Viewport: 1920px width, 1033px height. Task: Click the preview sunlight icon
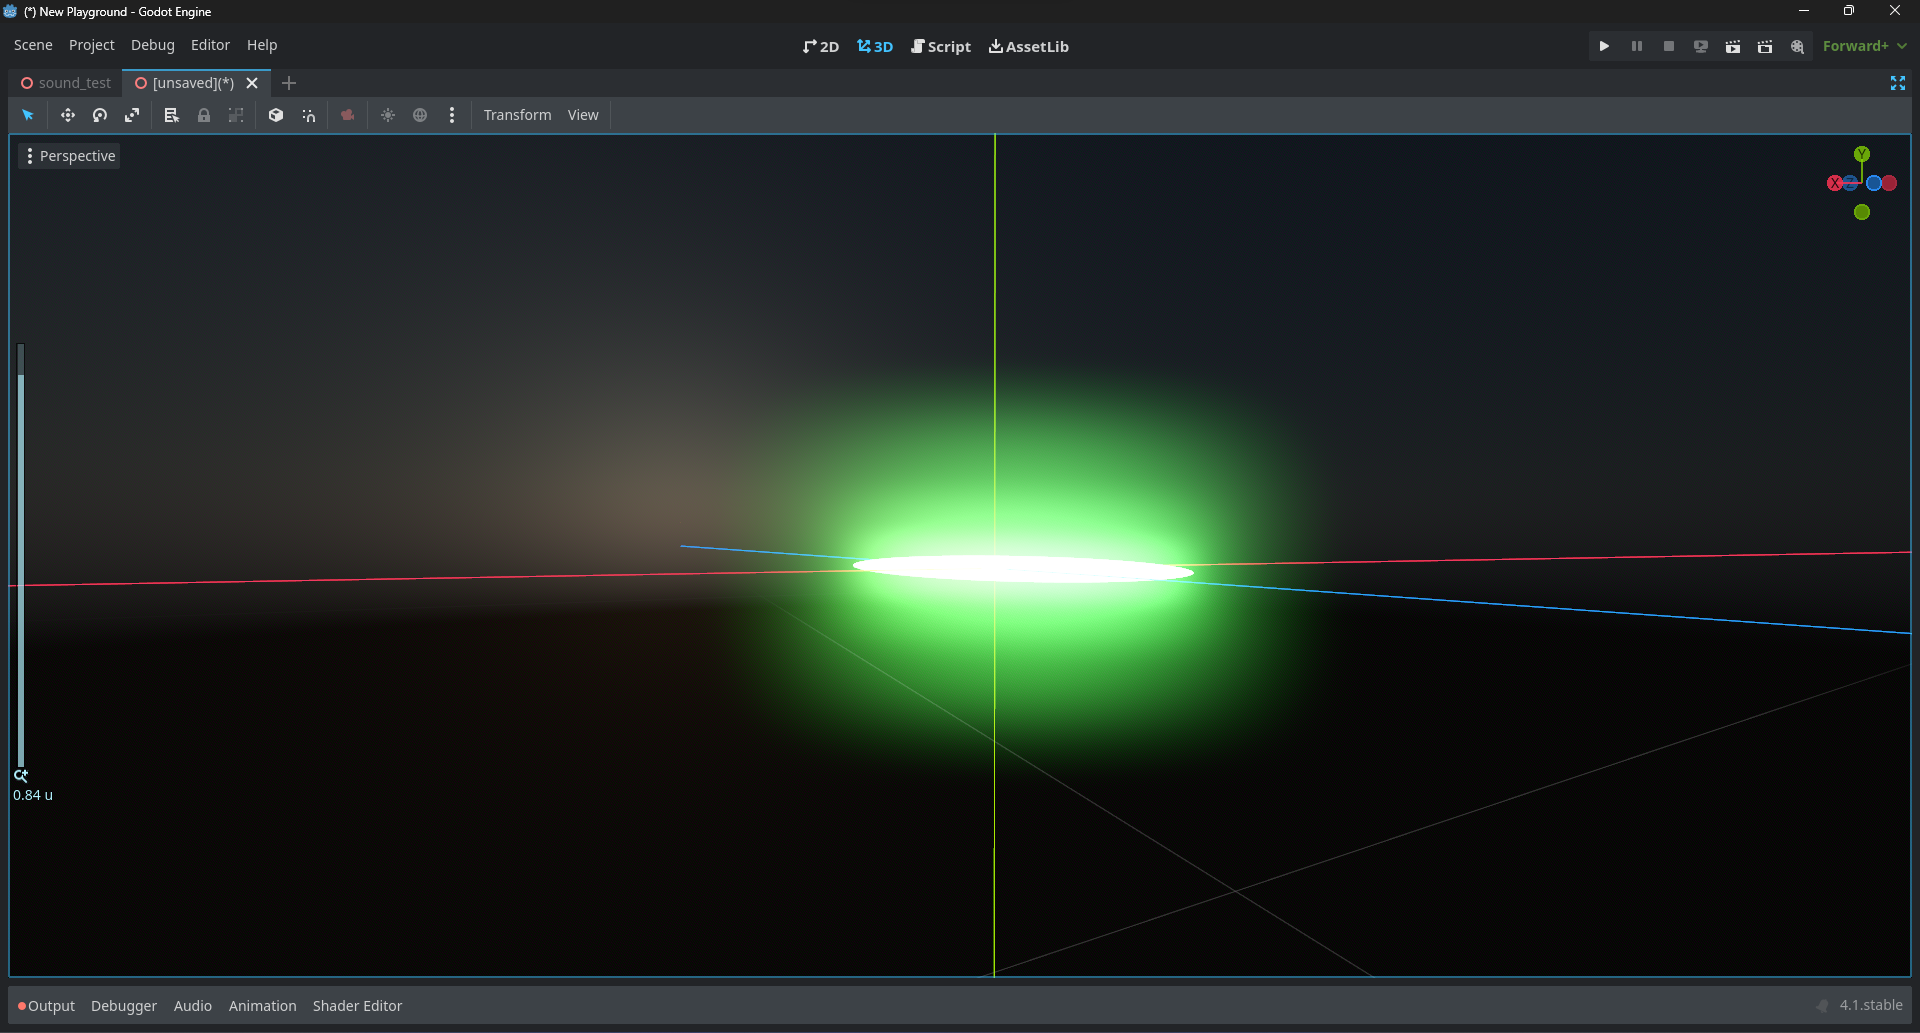pos(388,115)
